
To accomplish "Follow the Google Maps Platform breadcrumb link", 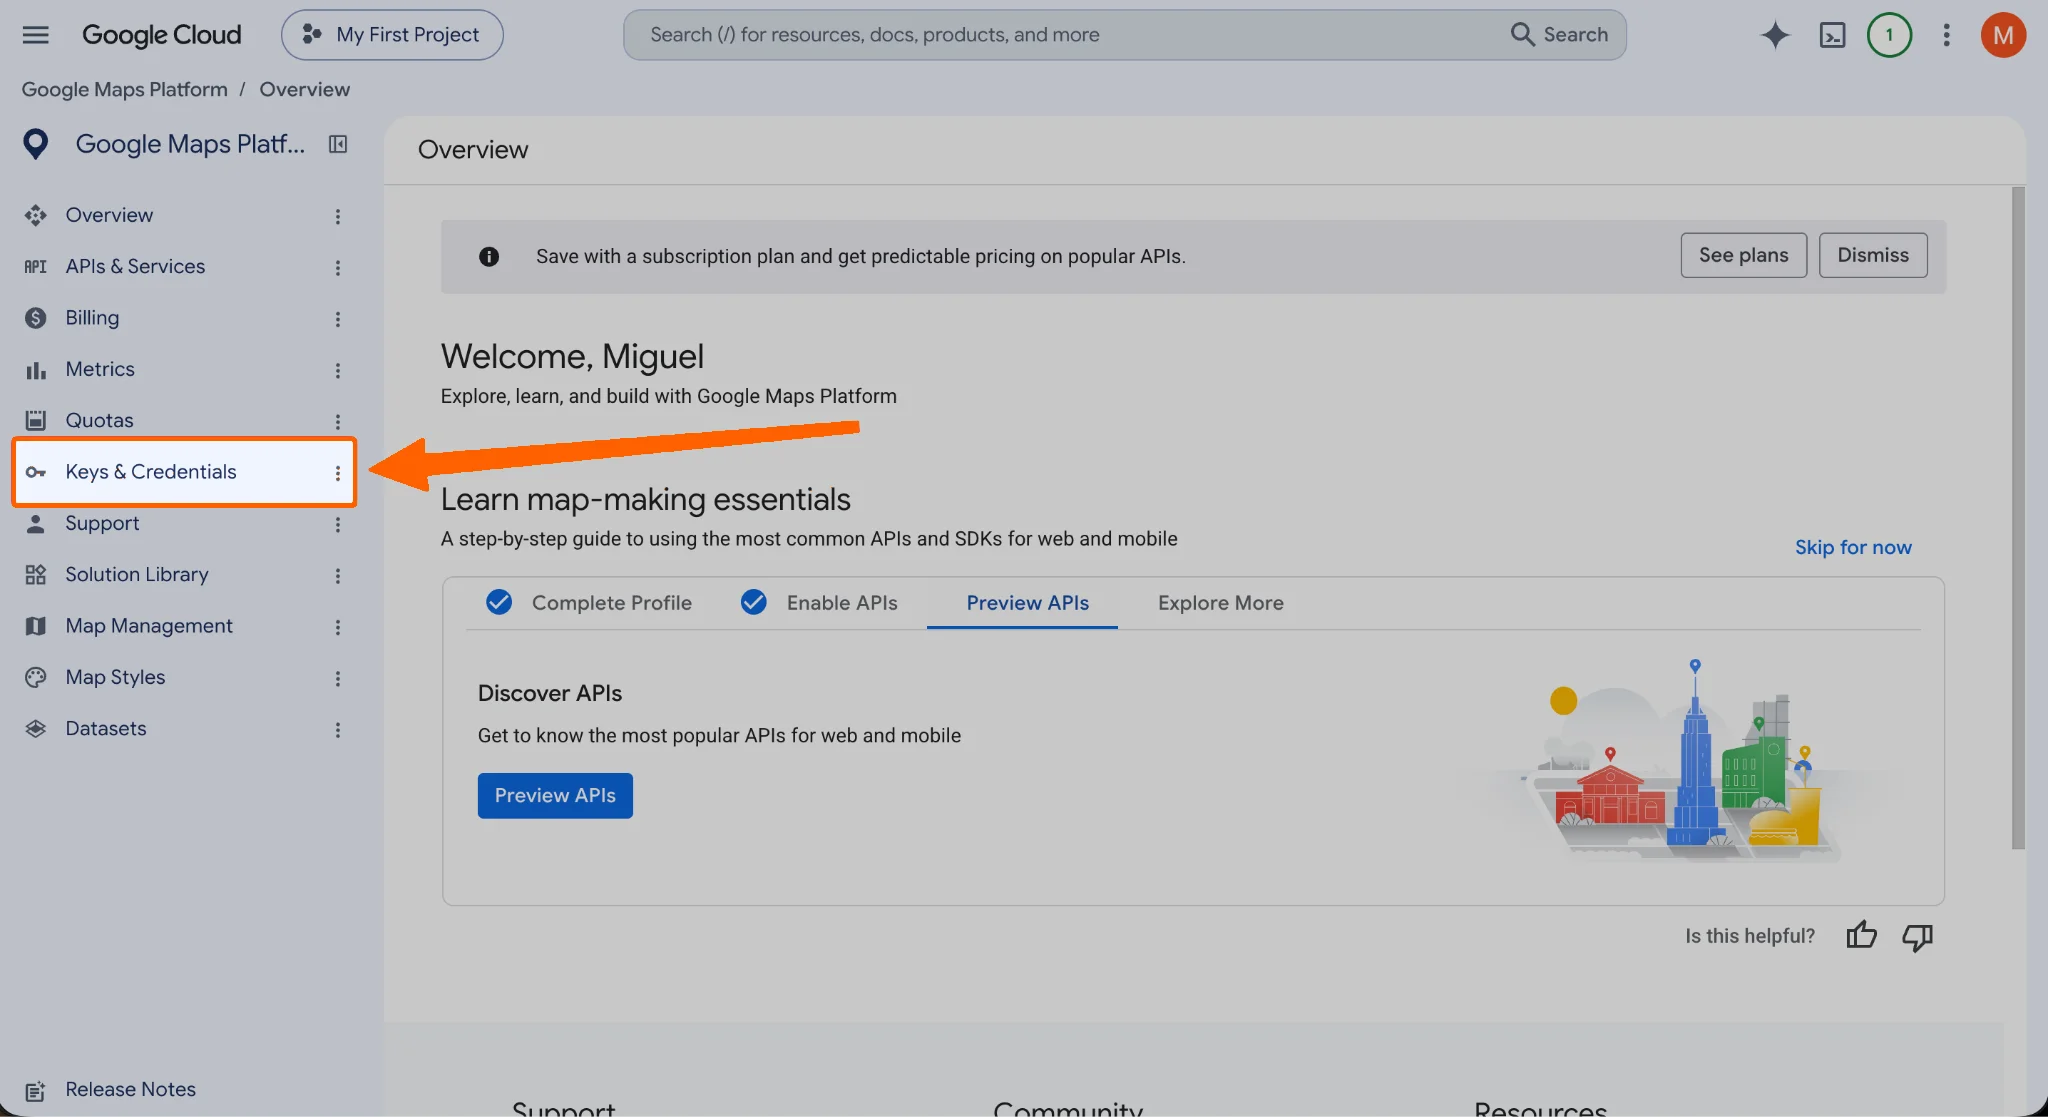I will (125, 89).
